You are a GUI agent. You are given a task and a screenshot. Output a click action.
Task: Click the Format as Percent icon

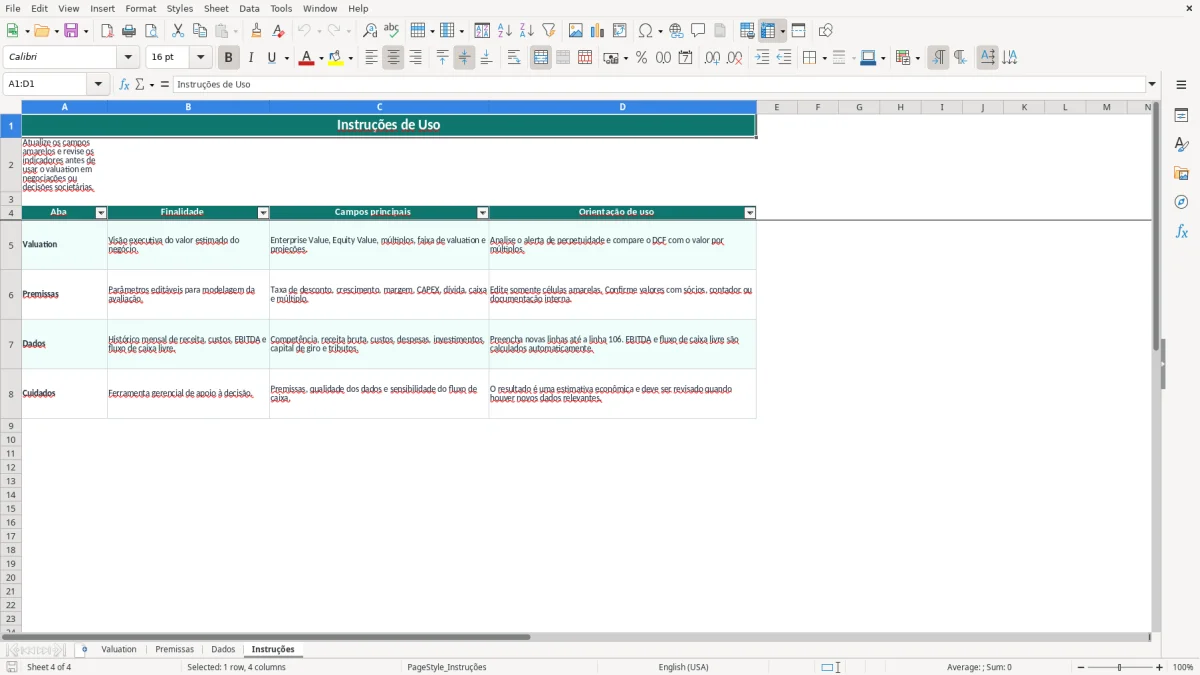pyautogui.click(x=641, y=58)
